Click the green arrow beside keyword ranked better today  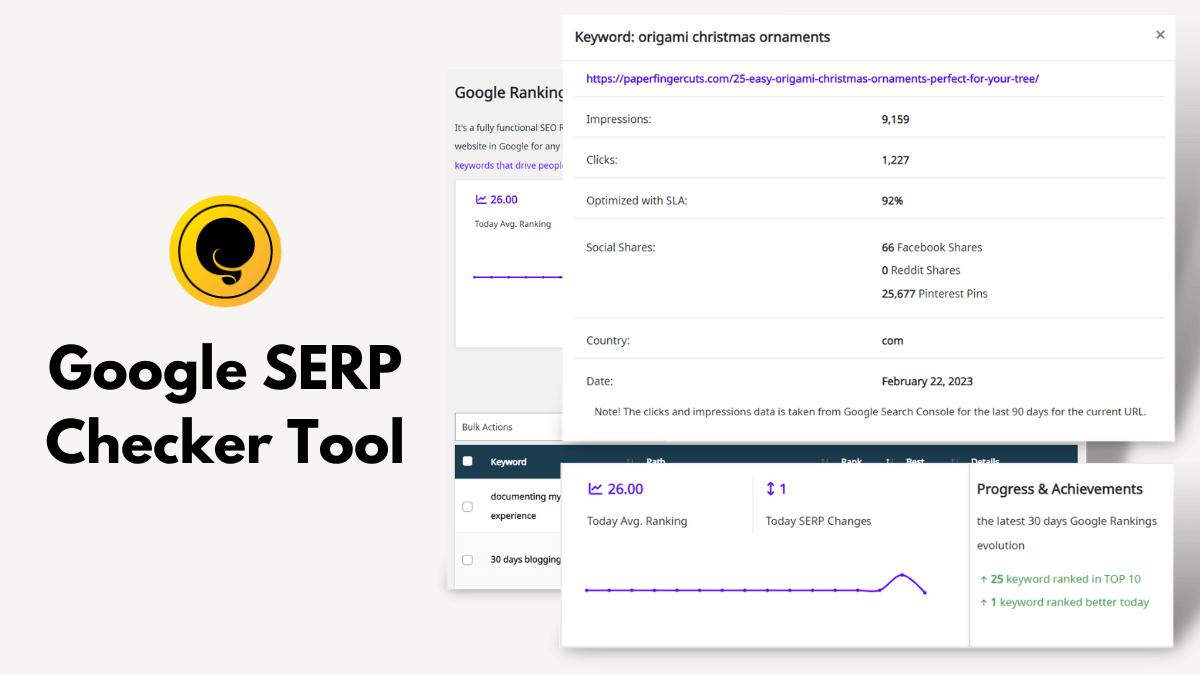point(983,602)
